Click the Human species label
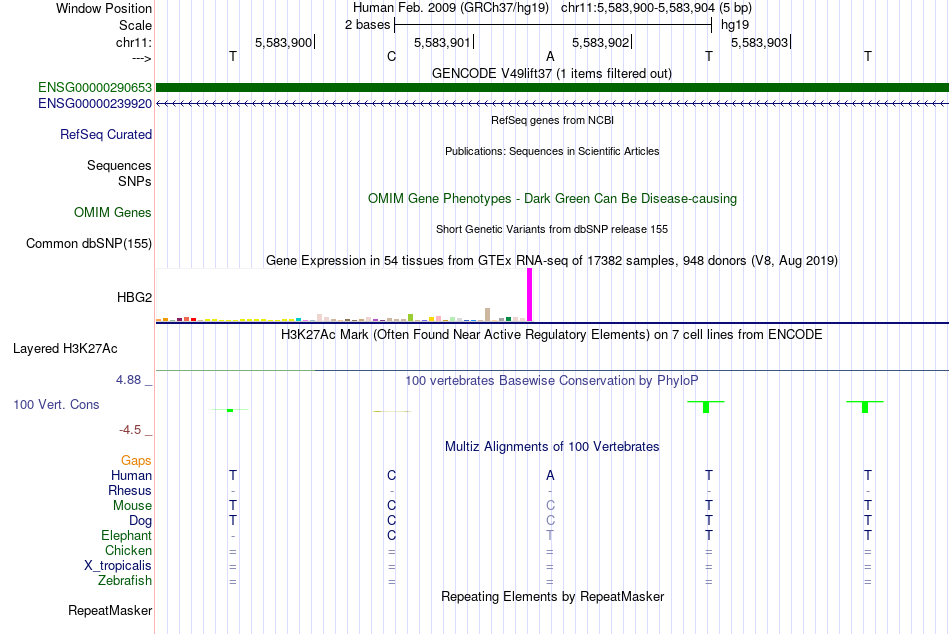 (131, 476)
